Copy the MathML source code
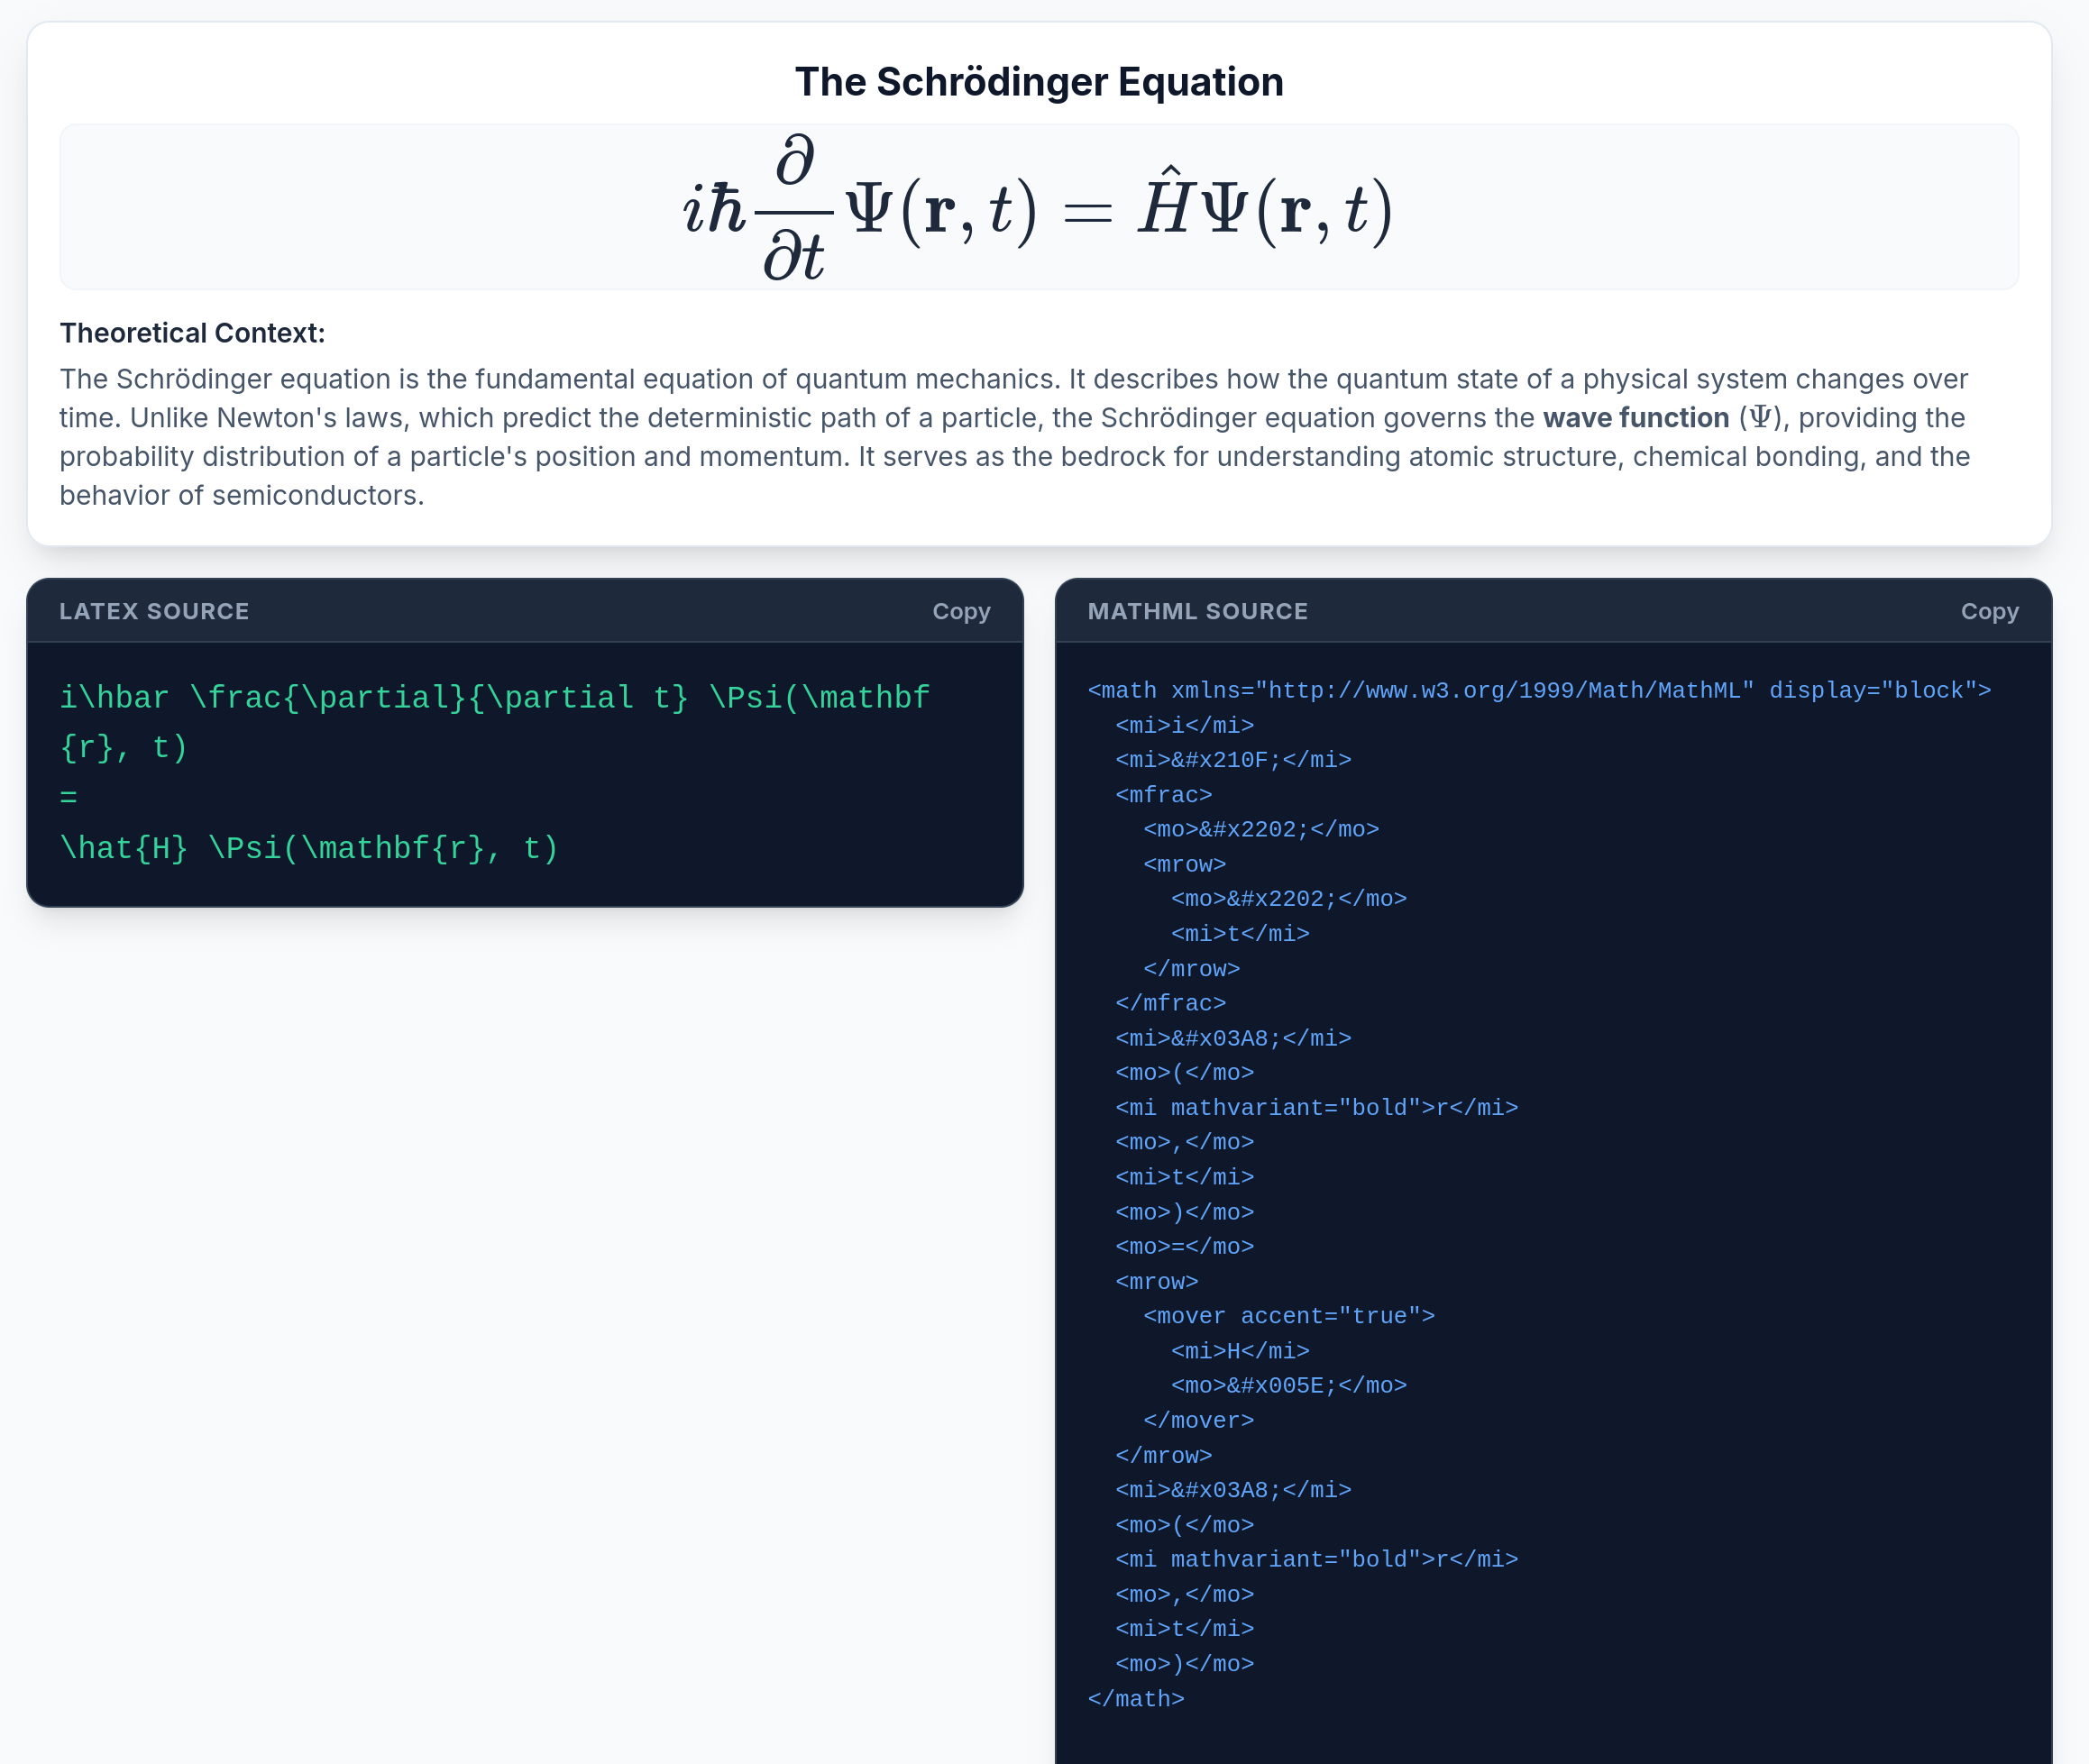The width and height of the screenshot is (2089, 1764). tap(1989, 611)
